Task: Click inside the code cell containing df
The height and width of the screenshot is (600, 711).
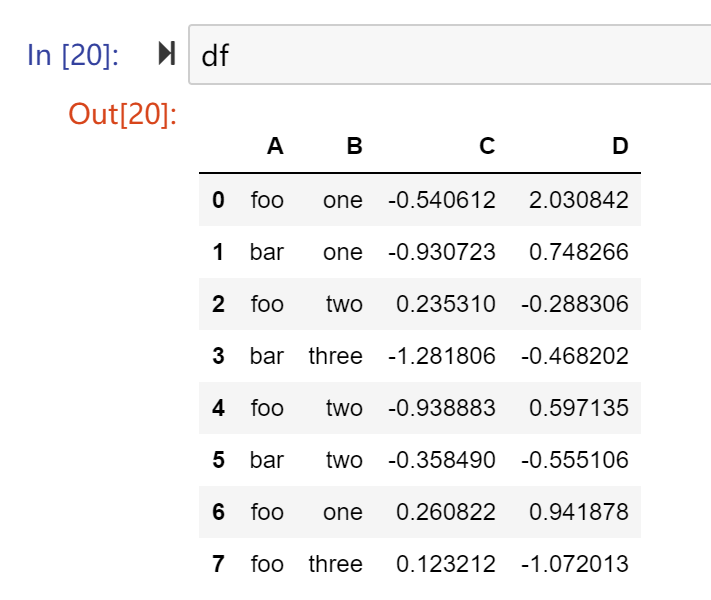Action: point(449,55)
